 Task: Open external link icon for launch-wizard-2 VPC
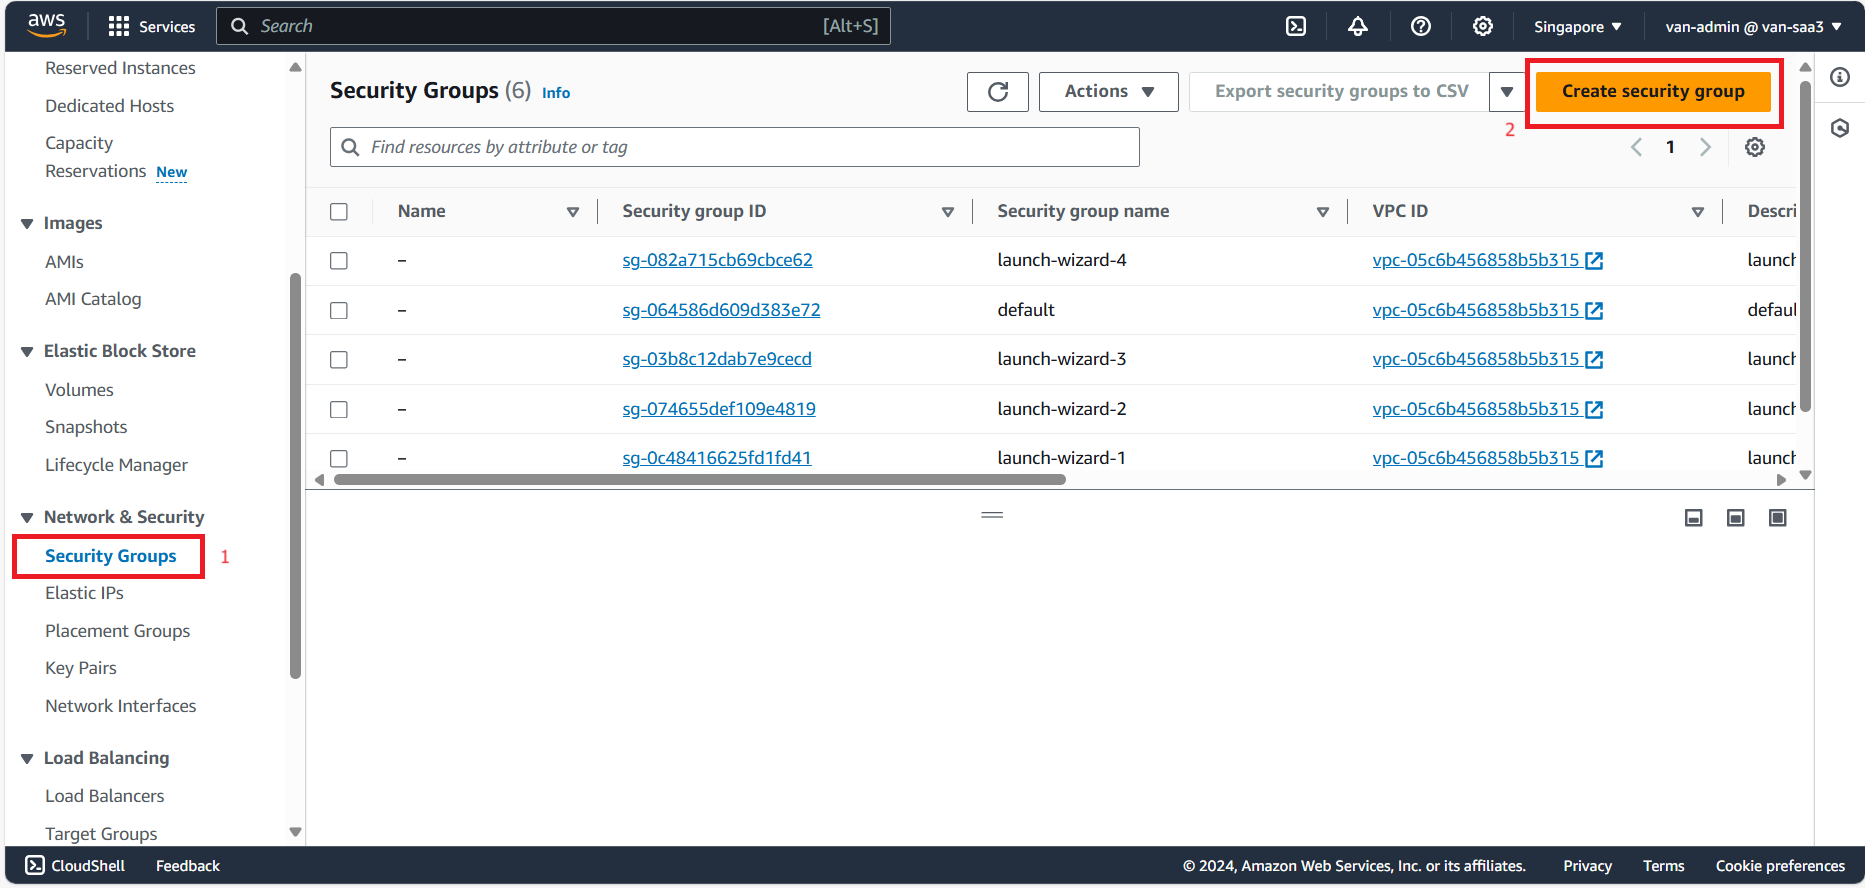click(1595, 410)
